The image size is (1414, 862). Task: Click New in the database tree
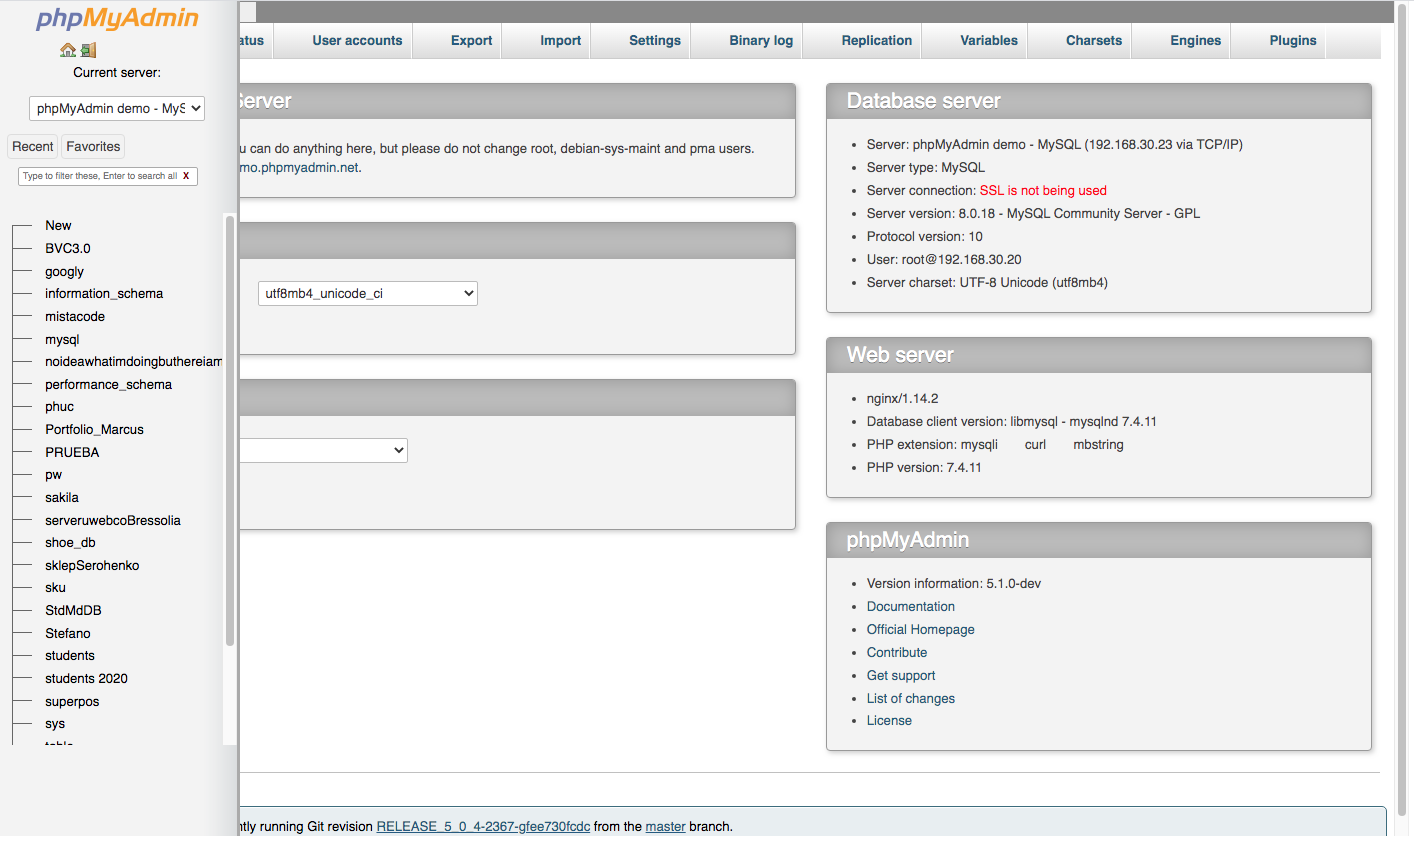tap(58, 225)
